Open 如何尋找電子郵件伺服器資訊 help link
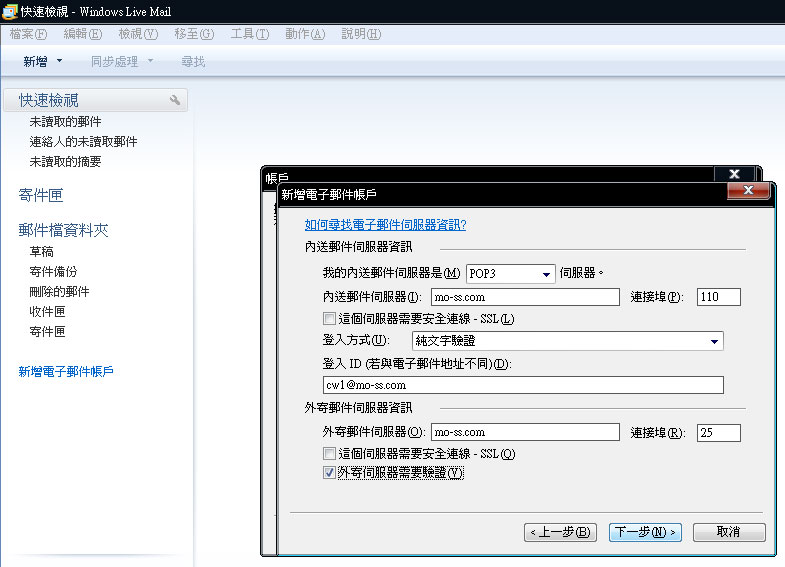Viewport: 785px width, 567px height. click(385, 225)
